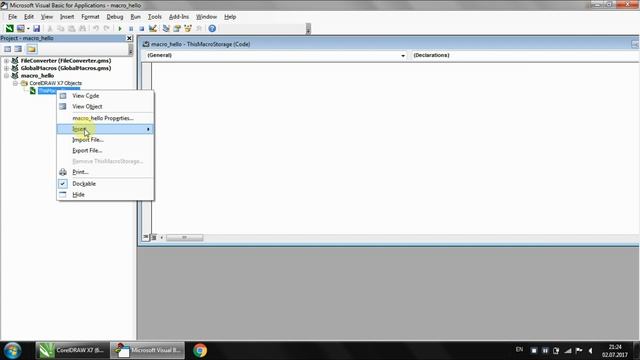640x360 pixels.
Task: Click the toolbar options arrow at toolbar end
Action: tap(308, 29)
